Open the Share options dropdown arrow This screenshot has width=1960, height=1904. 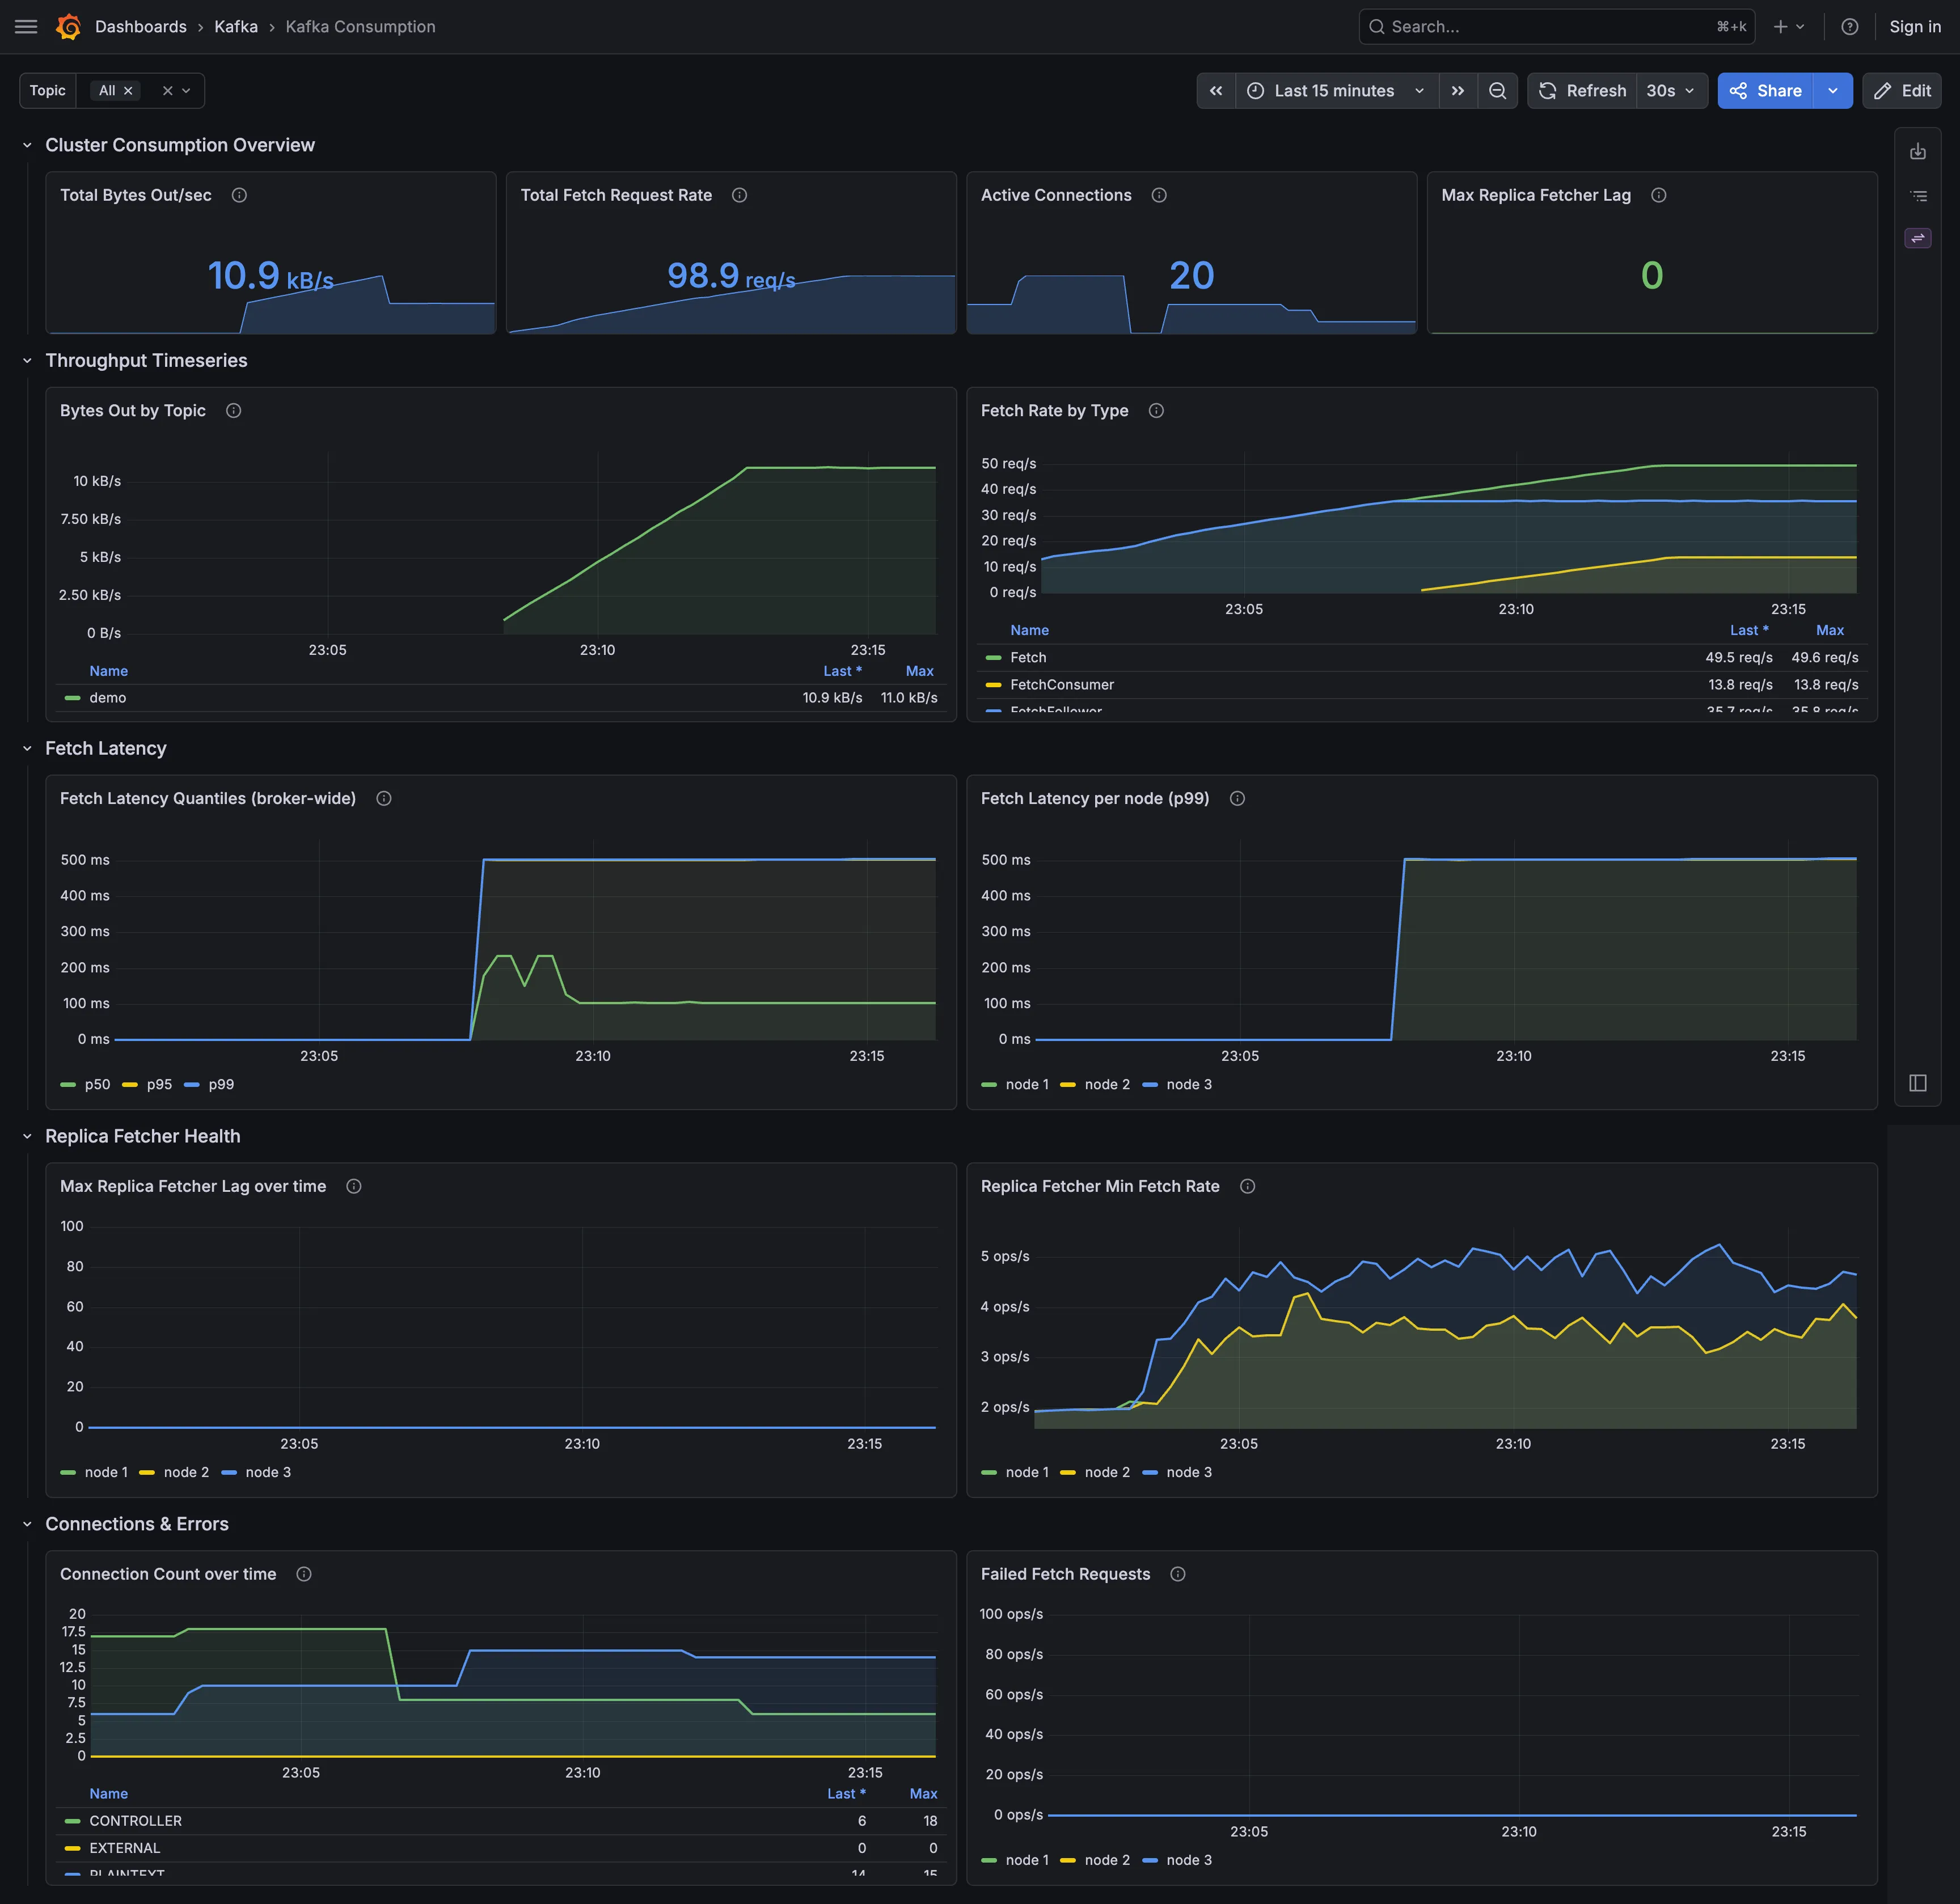click(1832, 91)
